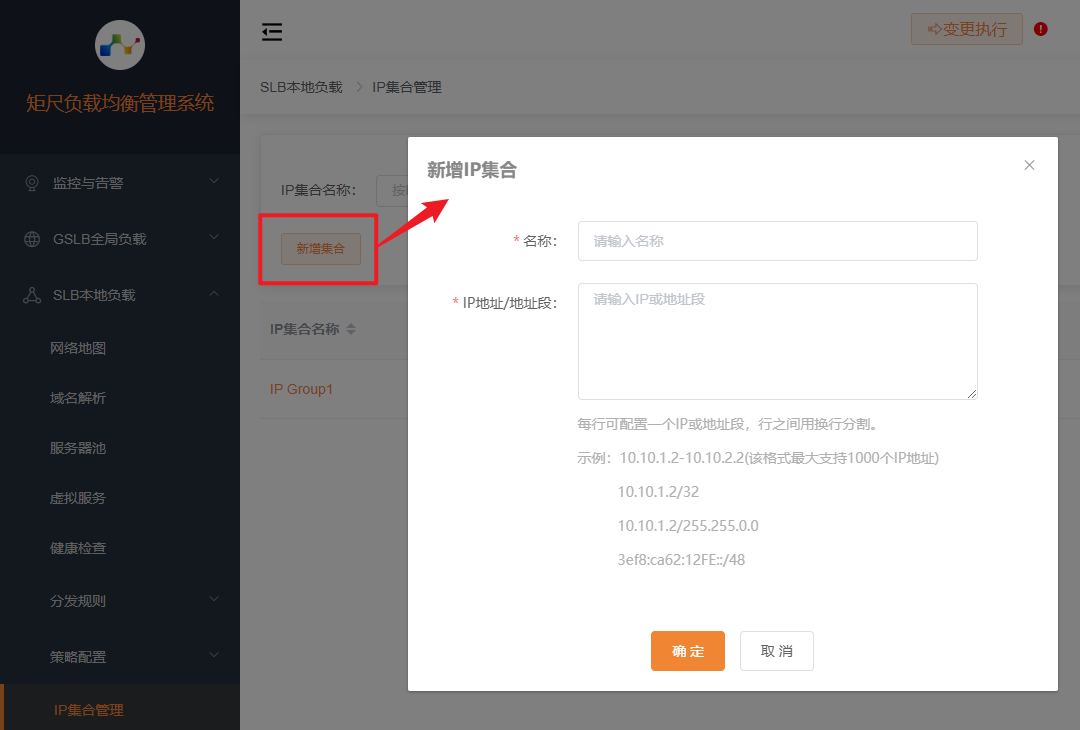
Task: Click the location pin icon beside 监控与告警
Action: click(34, 182)
